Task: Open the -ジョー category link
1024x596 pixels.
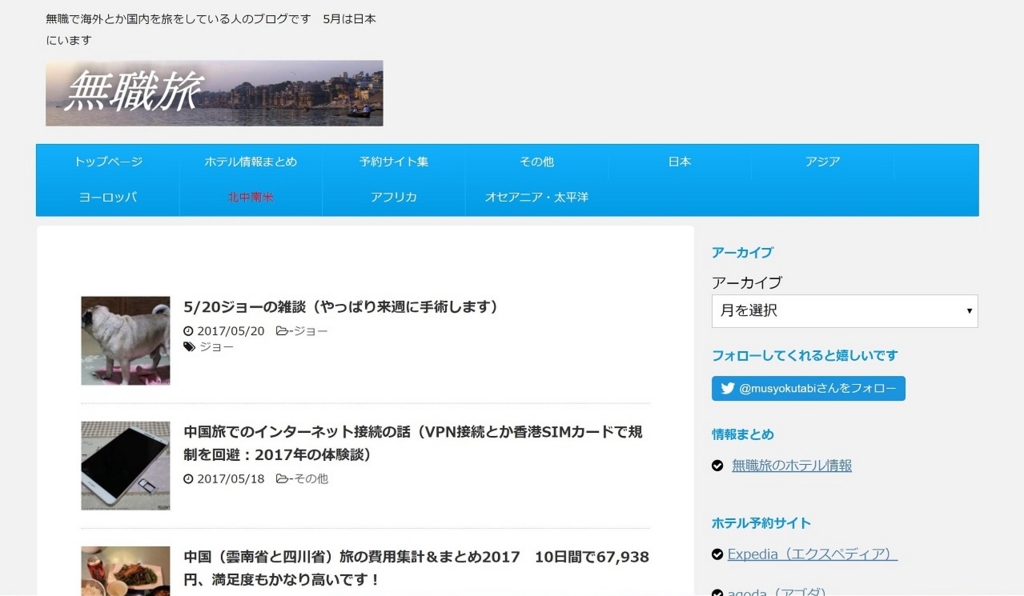Action: point(308,331)
